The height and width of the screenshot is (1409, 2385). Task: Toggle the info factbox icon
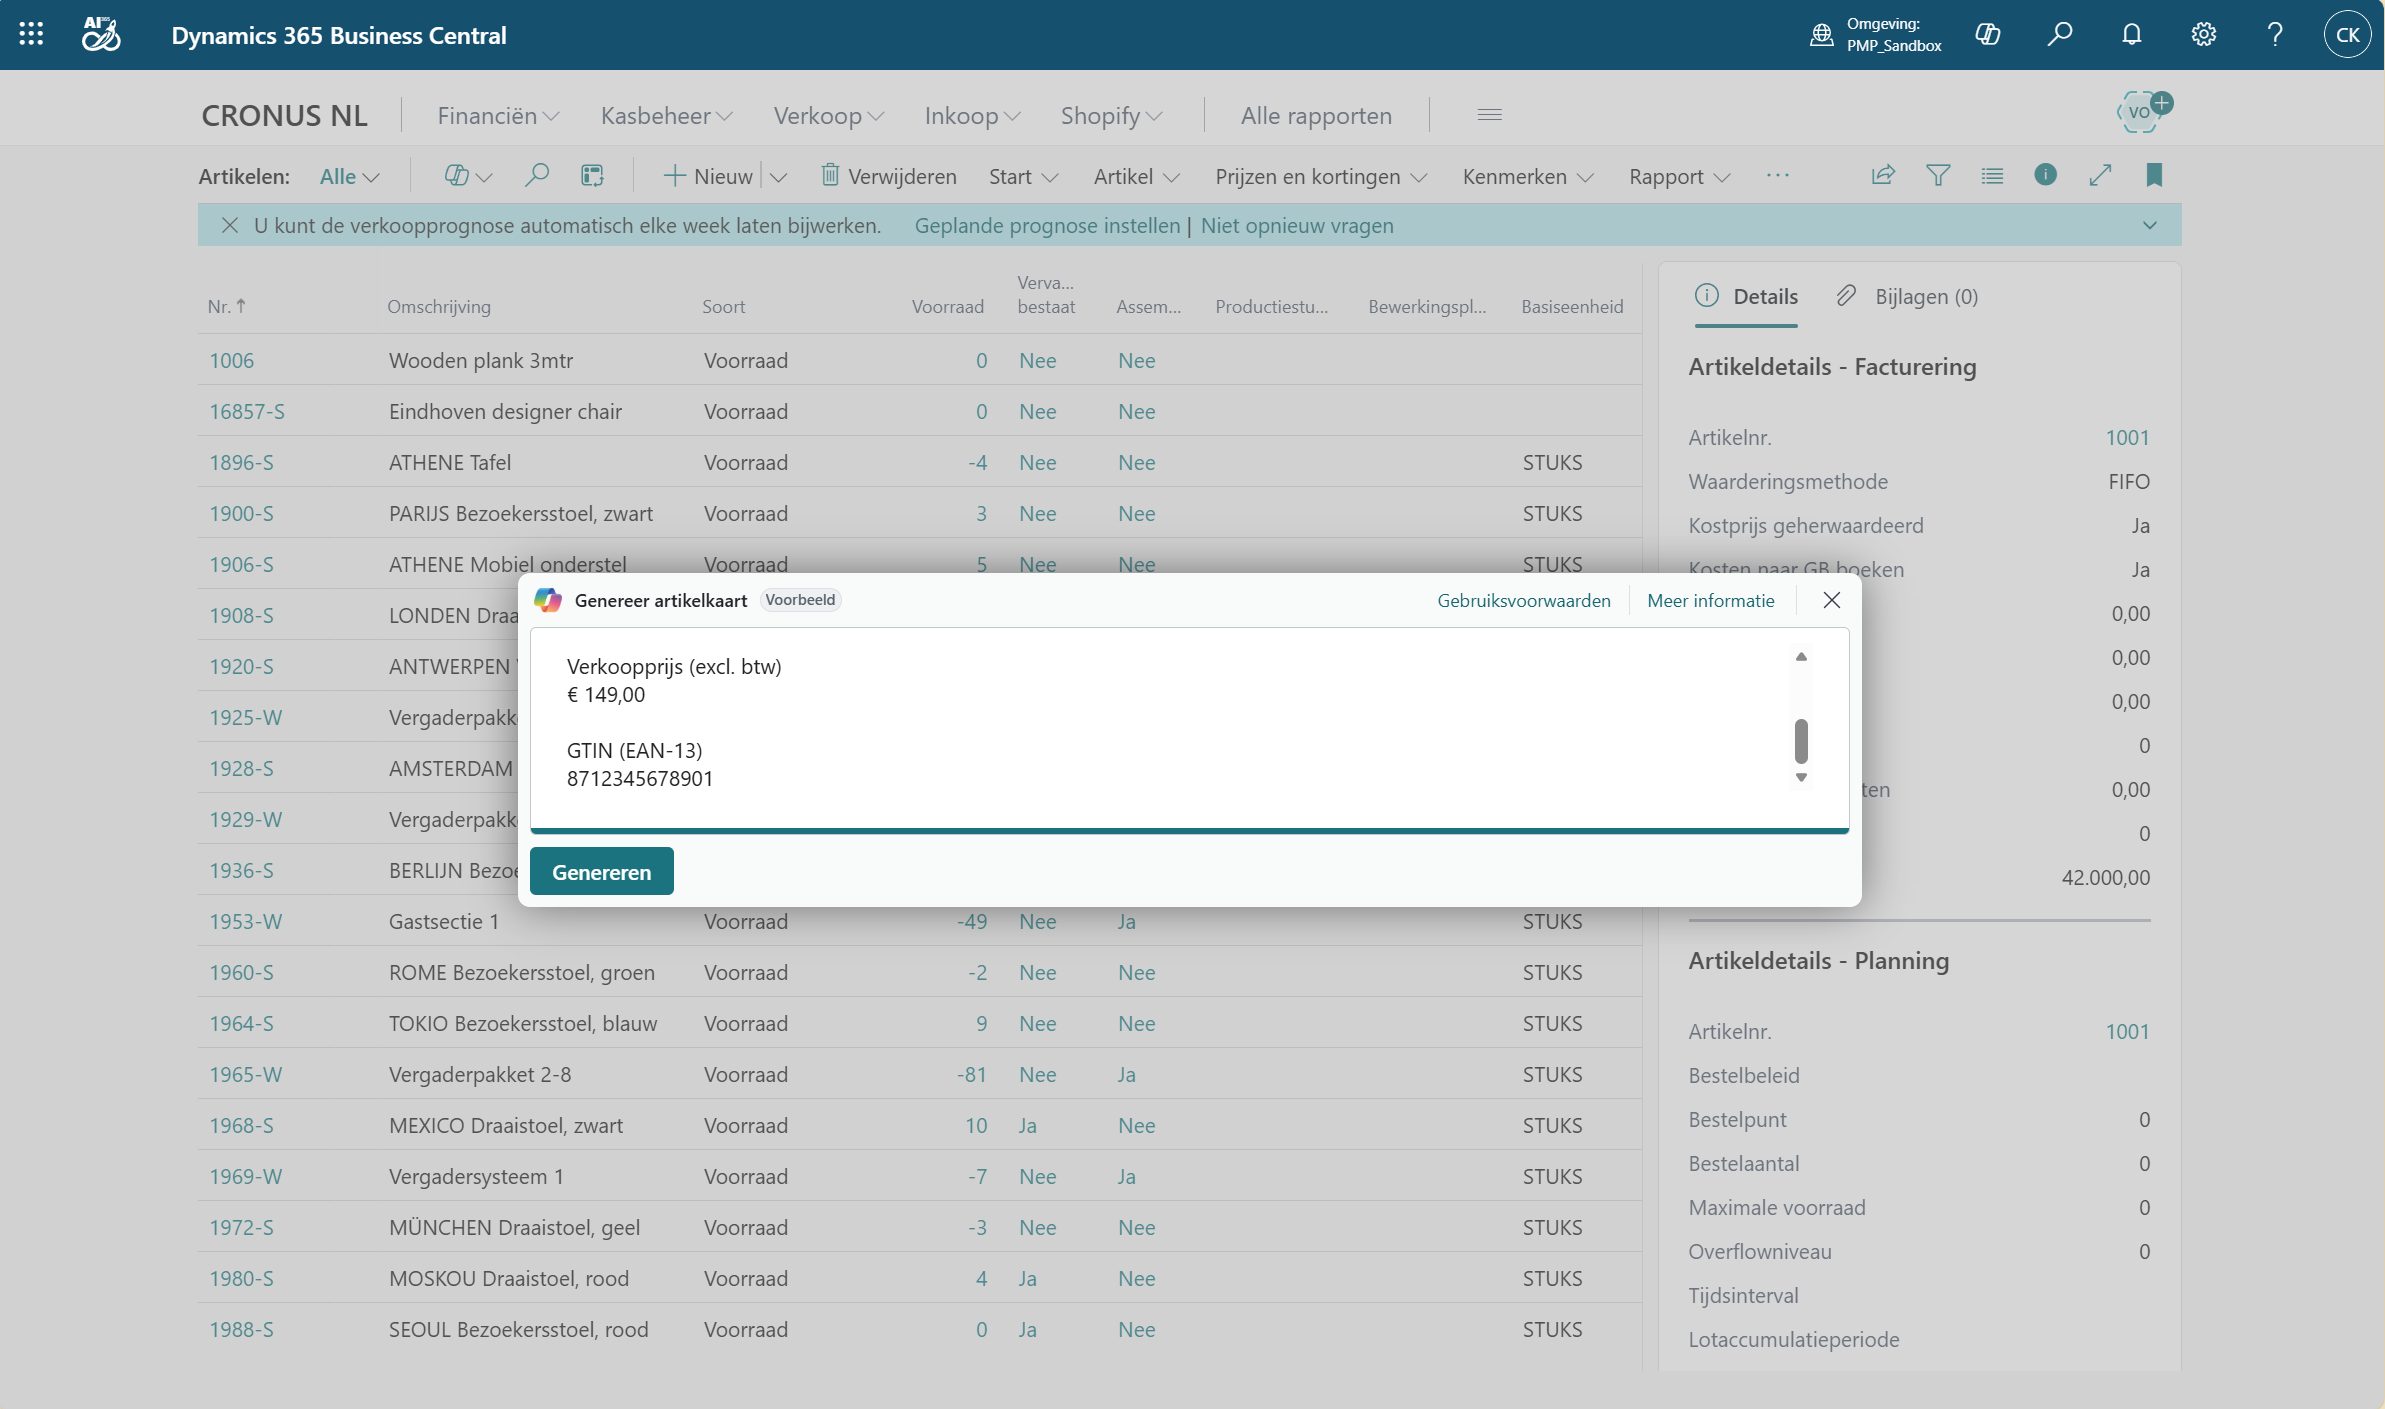2045,176
